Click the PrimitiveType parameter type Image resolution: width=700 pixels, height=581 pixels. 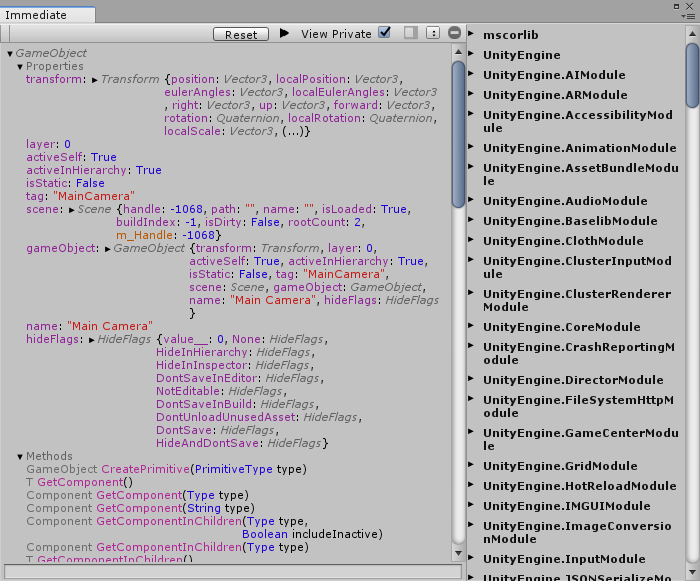233,469
